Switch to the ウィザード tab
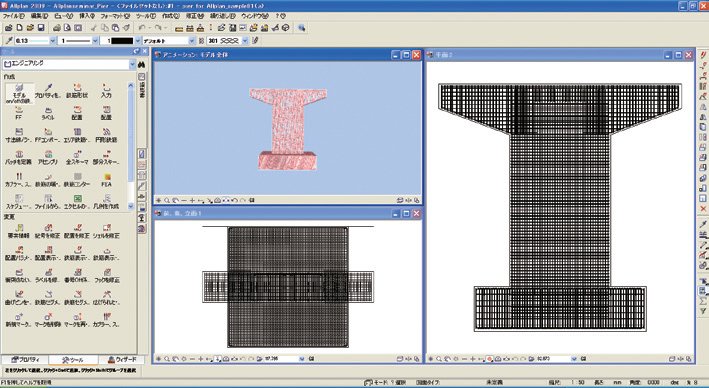This screenshot has width=709, height=388. click(122, 360)
